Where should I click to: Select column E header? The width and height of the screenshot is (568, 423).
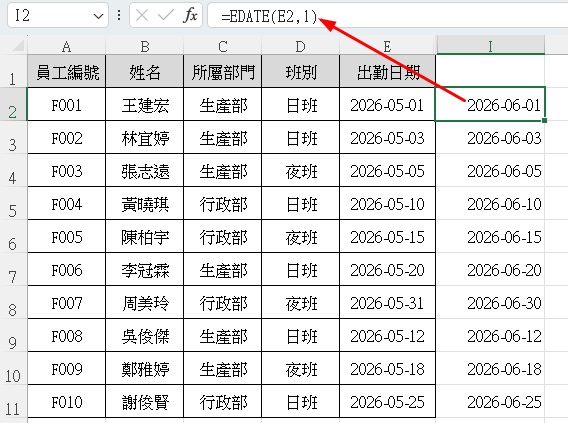point(387,46)
